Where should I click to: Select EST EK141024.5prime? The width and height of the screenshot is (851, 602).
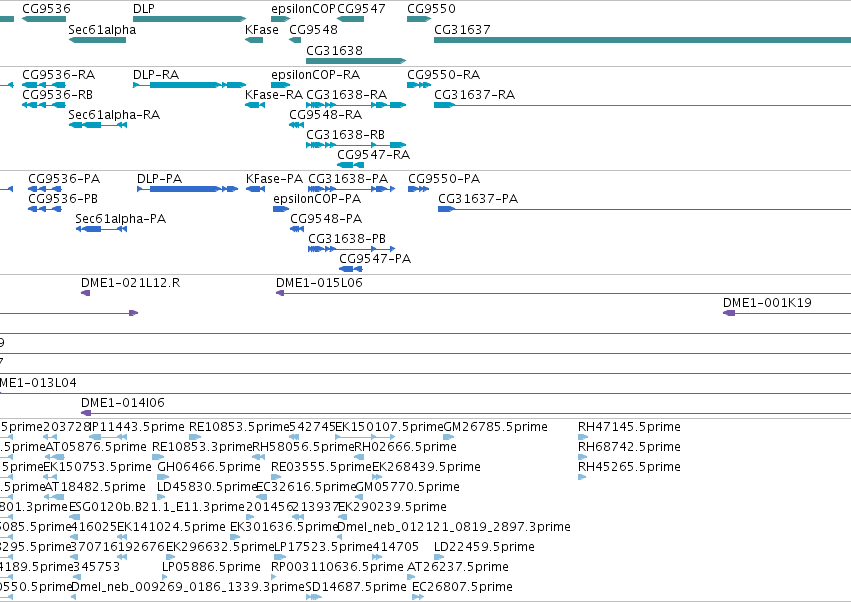(172, 527)
